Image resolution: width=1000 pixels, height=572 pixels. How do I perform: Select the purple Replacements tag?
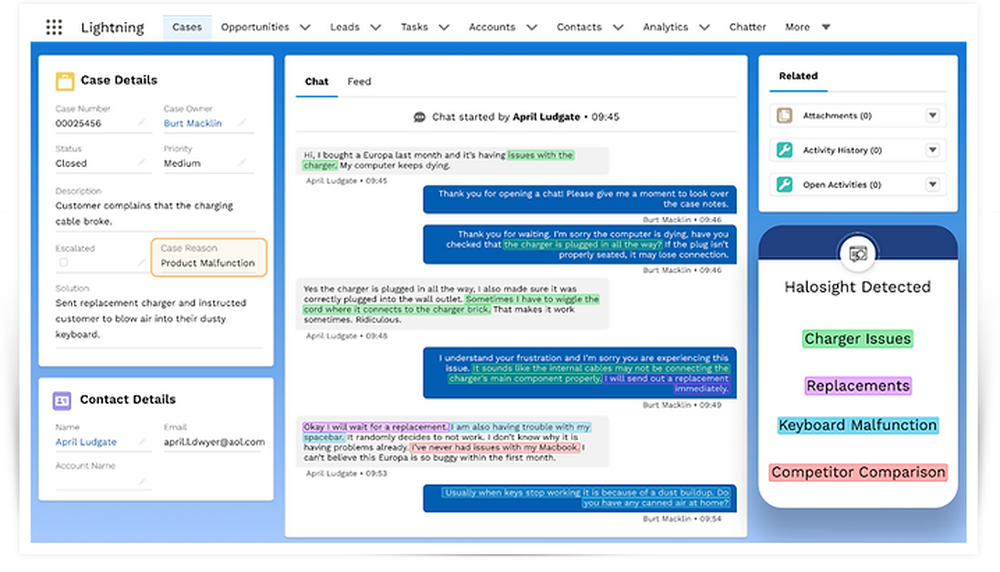click(x=858, y=386)
